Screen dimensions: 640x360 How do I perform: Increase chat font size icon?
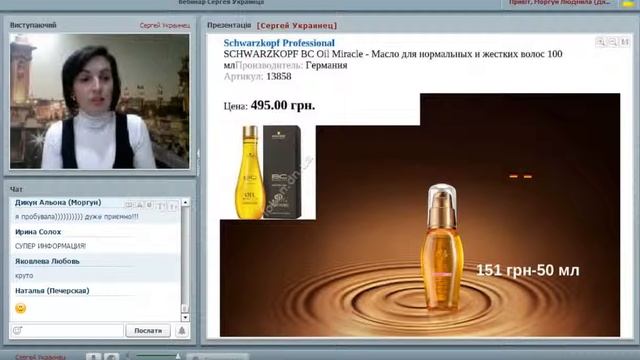pos(161,206)
